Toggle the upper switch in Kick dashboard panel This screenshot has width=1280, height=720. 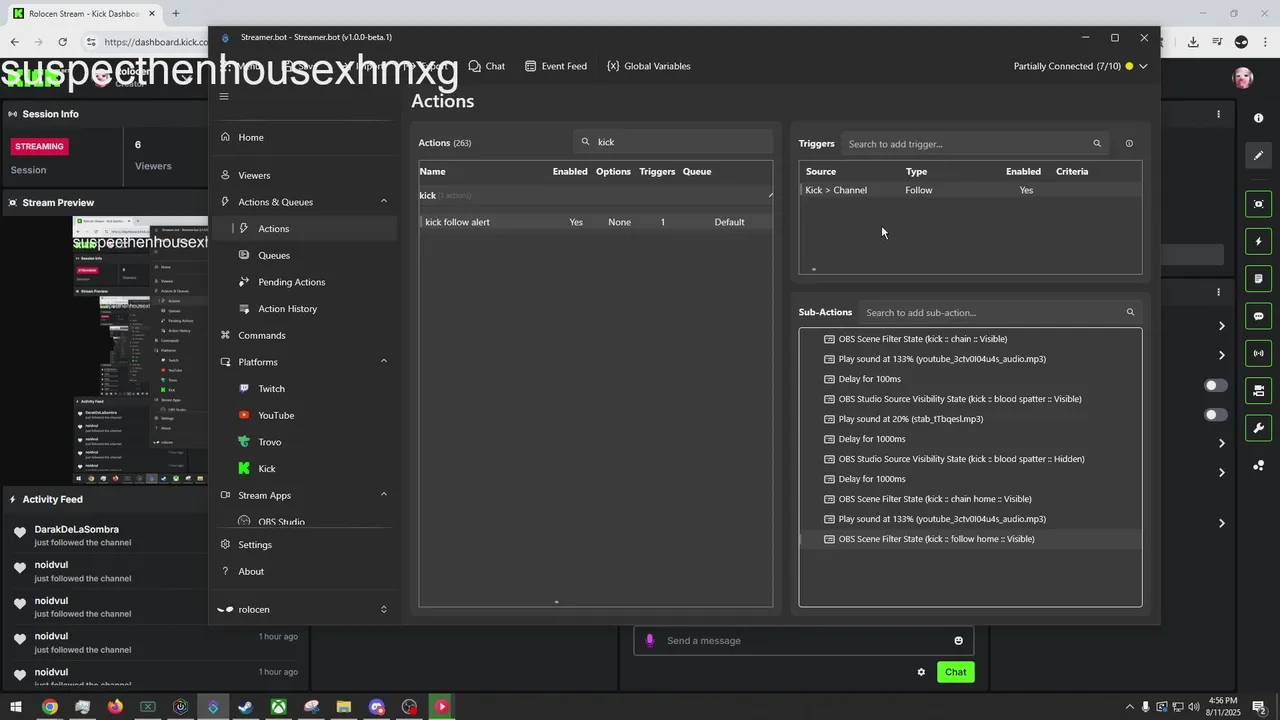pyautogui.click(x=1216, y=385)
